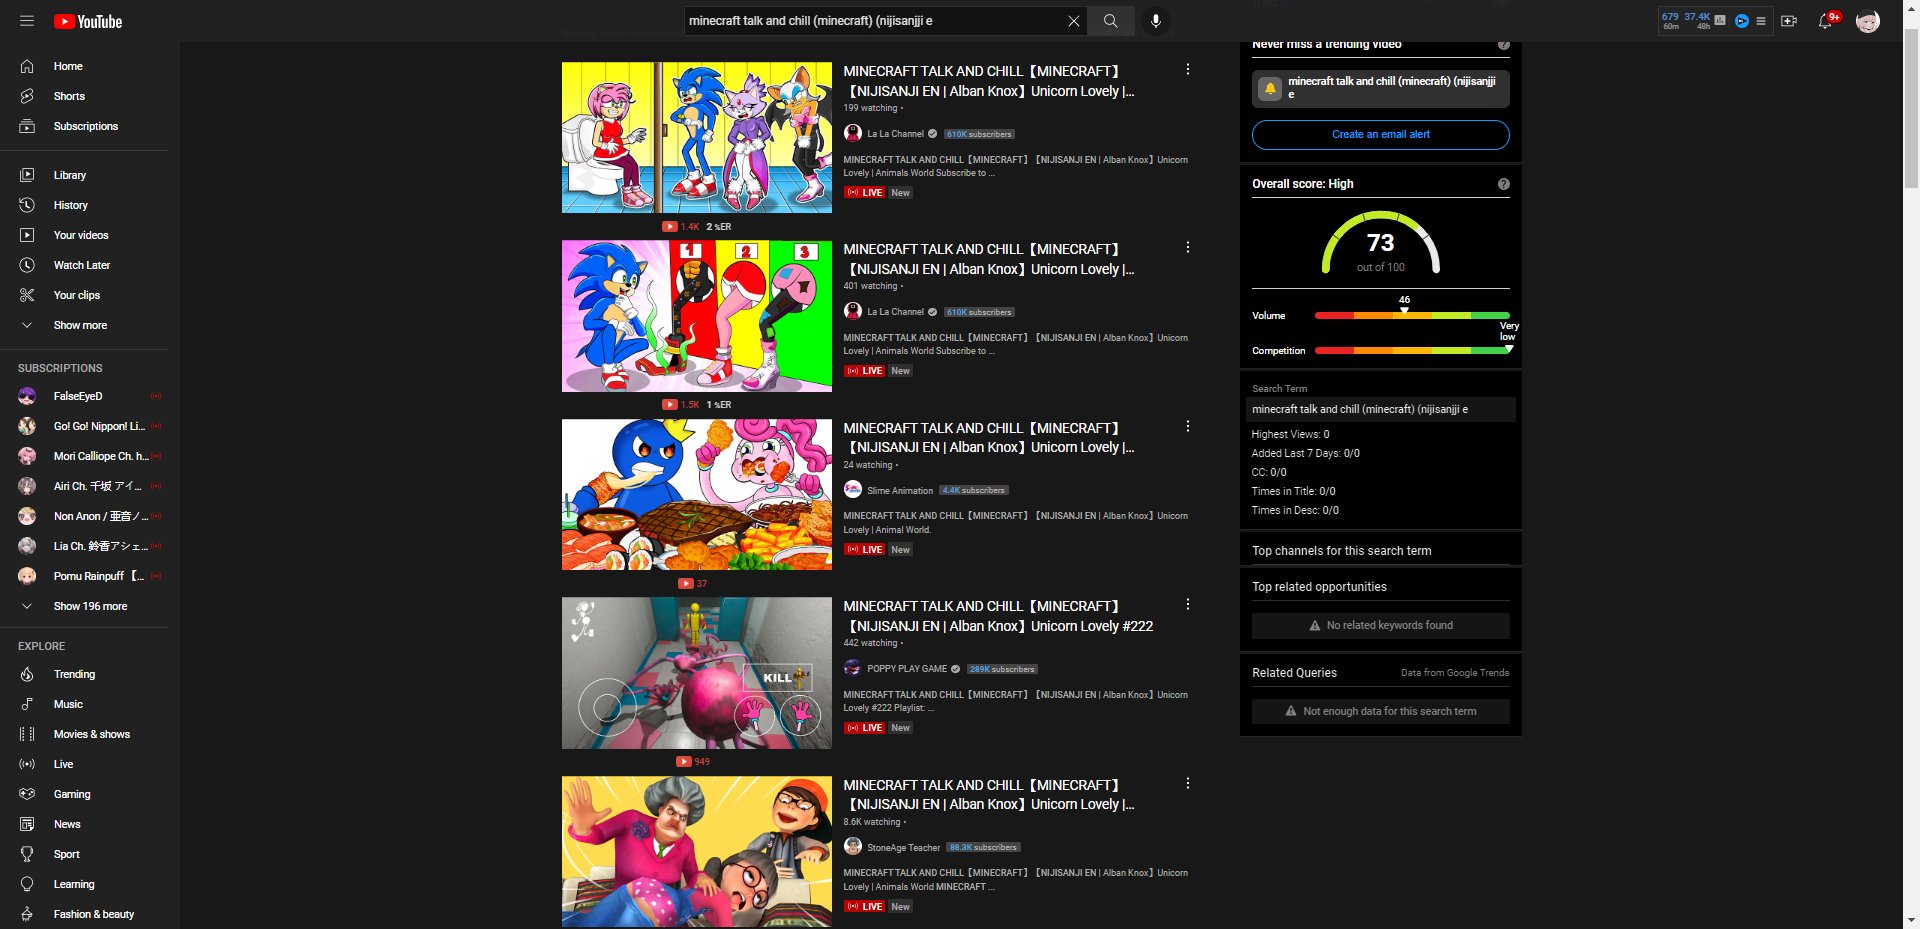1920x929 pixels.
Task: Click the blue vidIQ logo icon
Action: click(1742, 21)
